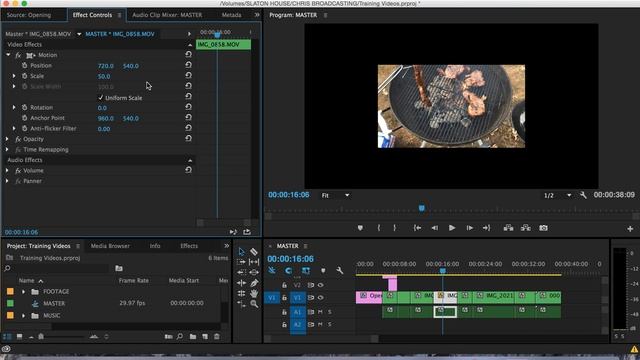
Task: Toggle V2 track output eye
Action: 321,285
